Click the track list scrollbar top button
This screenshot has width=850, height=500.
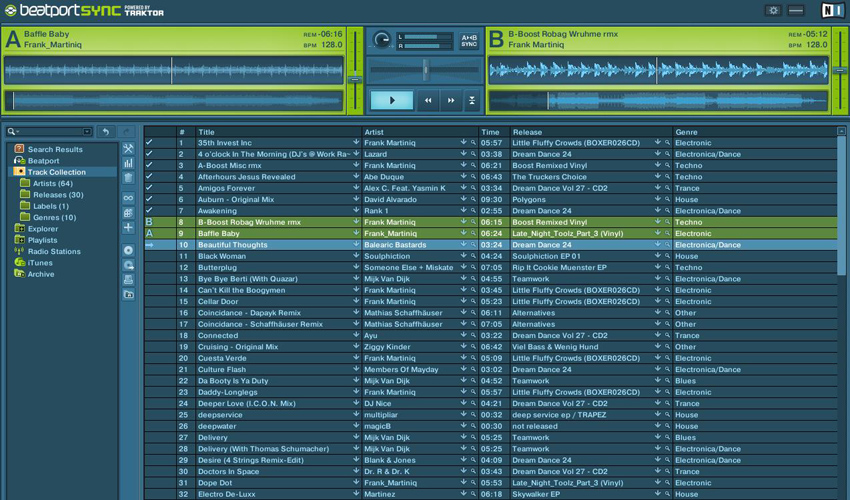[841, 131]
